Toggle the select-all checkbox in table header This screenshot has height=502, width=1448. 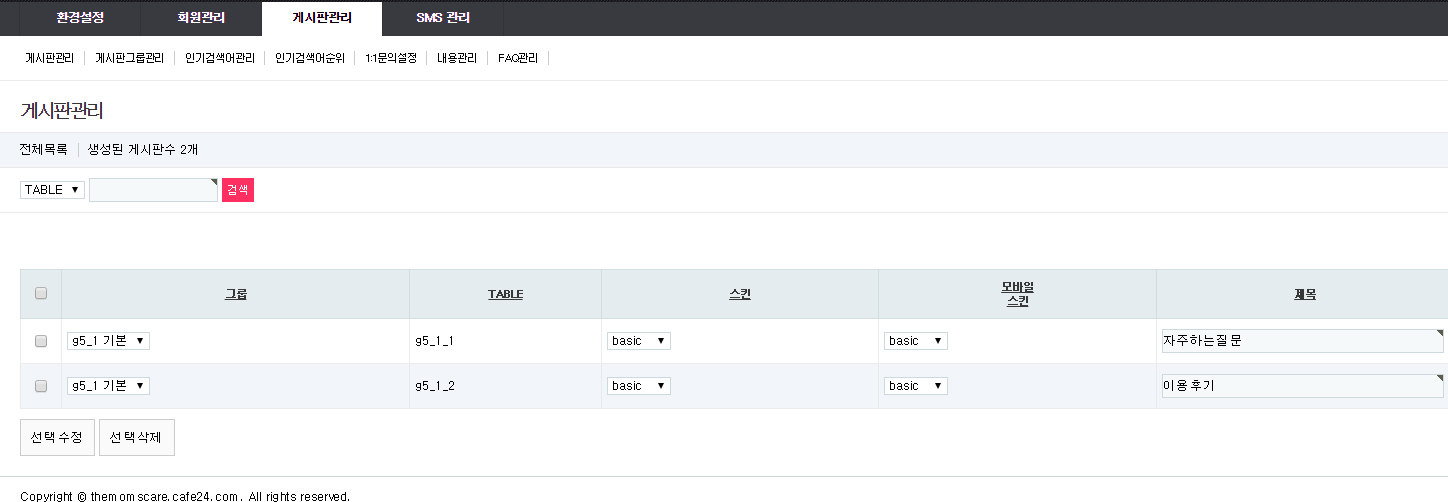tap(41, 293)
